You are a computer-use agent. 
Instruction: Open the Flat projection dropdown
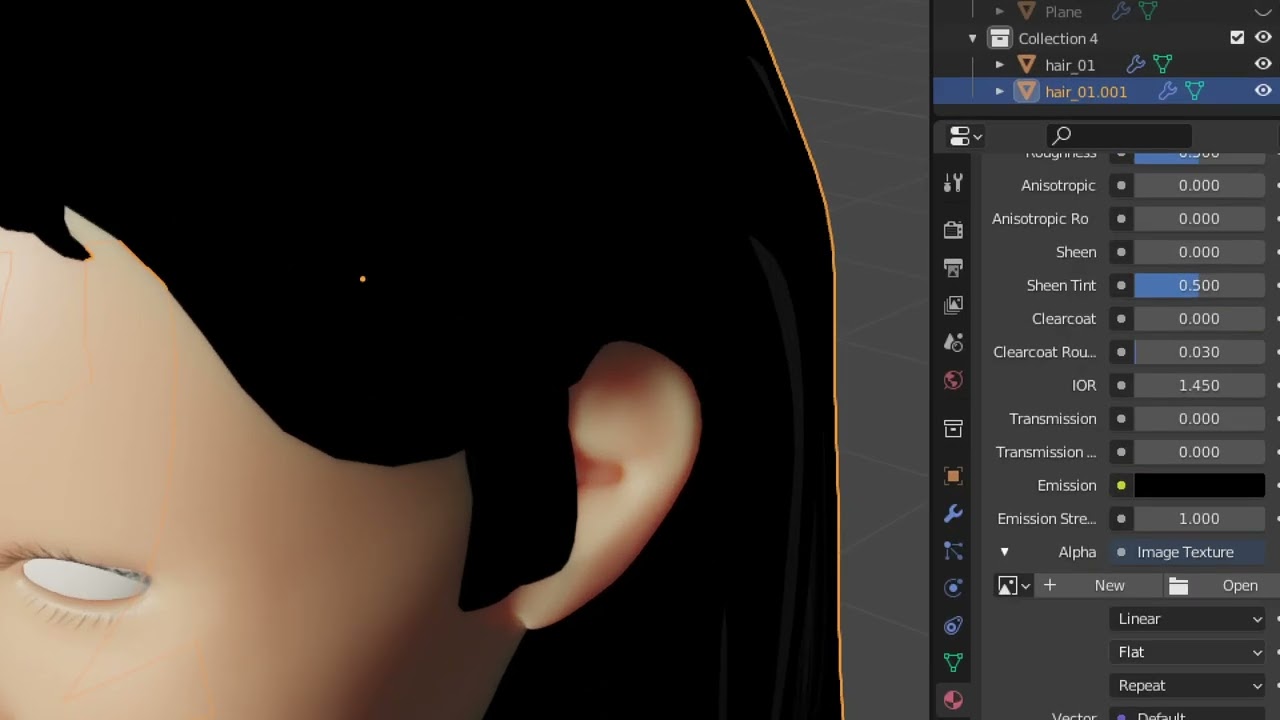[1189, 652]
